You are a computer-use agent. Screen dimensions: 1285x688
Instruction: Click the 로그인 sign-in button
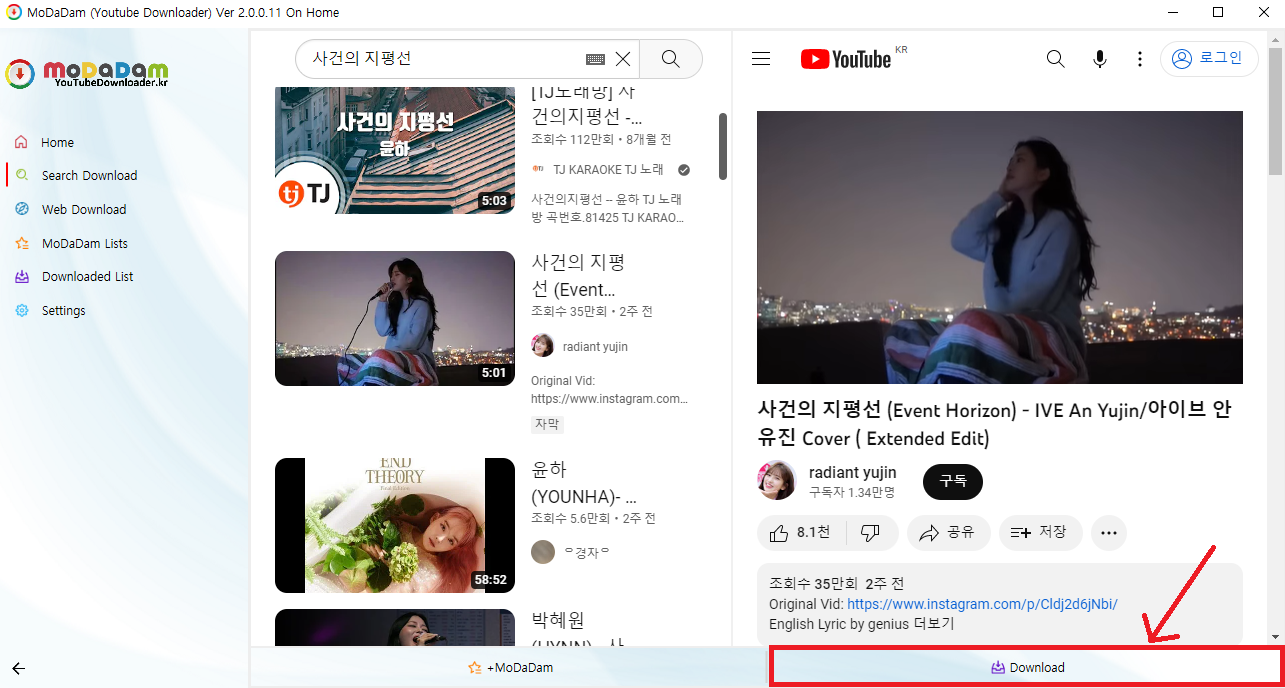point(1208,58)
